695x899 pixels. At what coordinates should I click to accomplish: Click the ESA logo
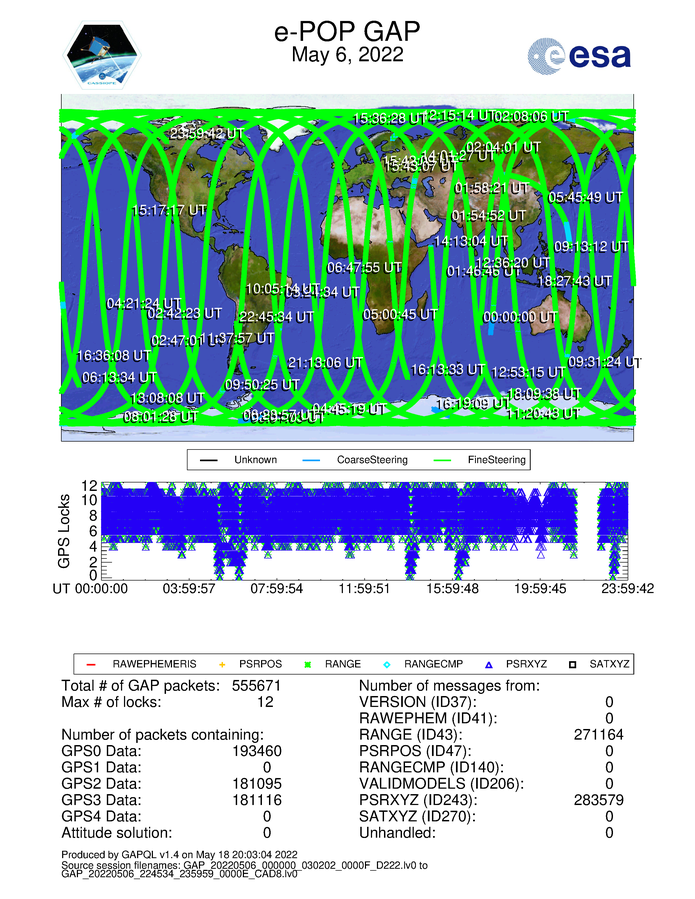pyautogui.click(x=579, y=56)
